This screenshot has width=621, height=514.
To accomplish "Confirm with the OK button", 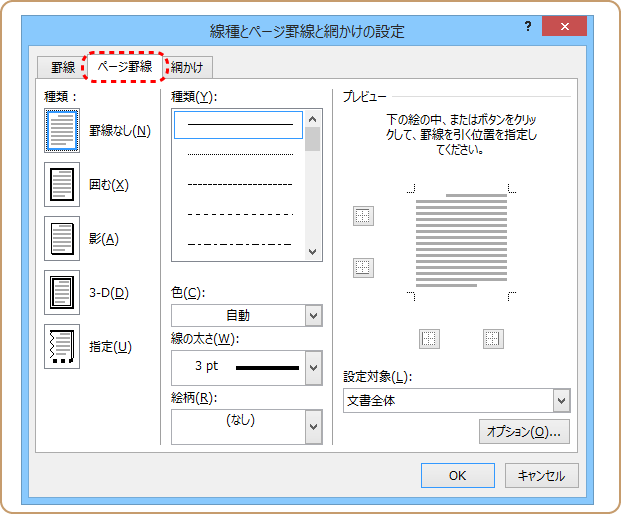I will pyautogui.click(x=458, y=476).
